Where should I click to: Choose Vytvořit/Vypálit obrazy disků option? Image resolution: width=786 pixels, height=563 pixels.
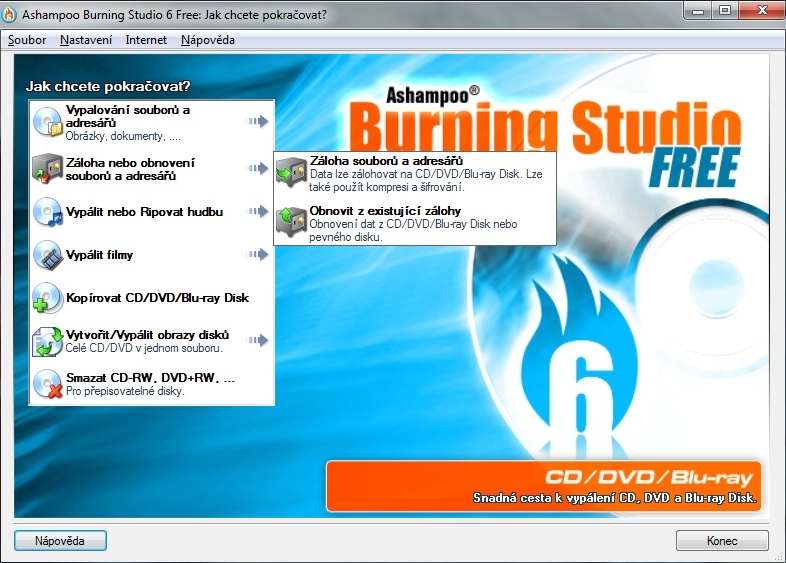[x=152, y=341]
